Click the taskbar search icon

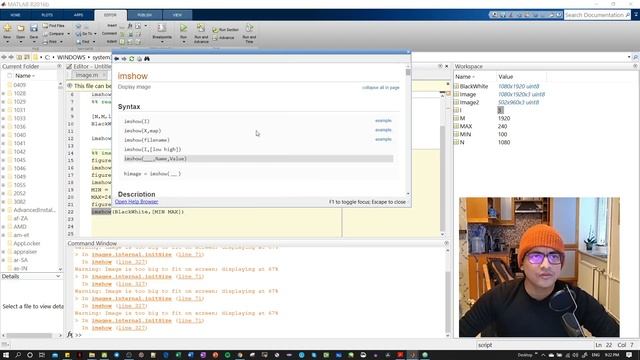click(18, 355)
